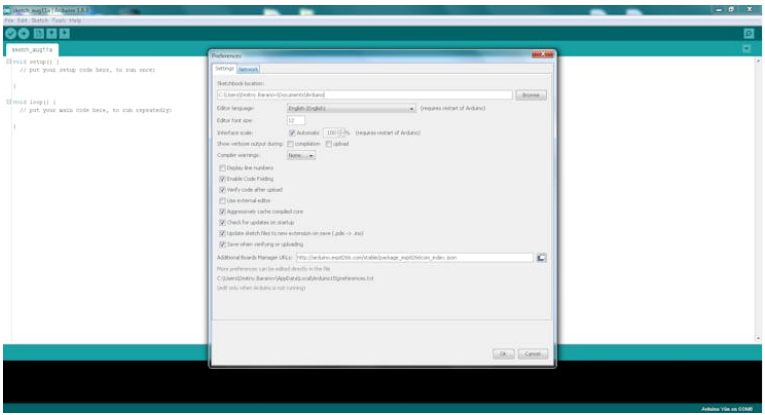The width and height of the screenshot is (765, 415).
Task: Uncheck Enable Code Folding option
Action: pyautogui.click(x=222, y=179)
